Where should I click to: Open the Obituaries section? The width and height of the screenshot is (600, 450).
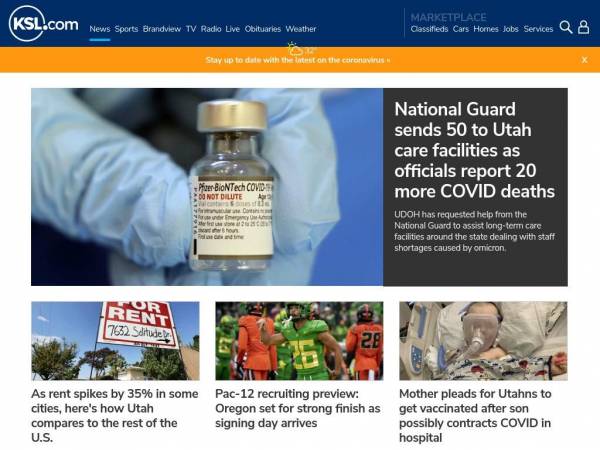pos(262,29)
